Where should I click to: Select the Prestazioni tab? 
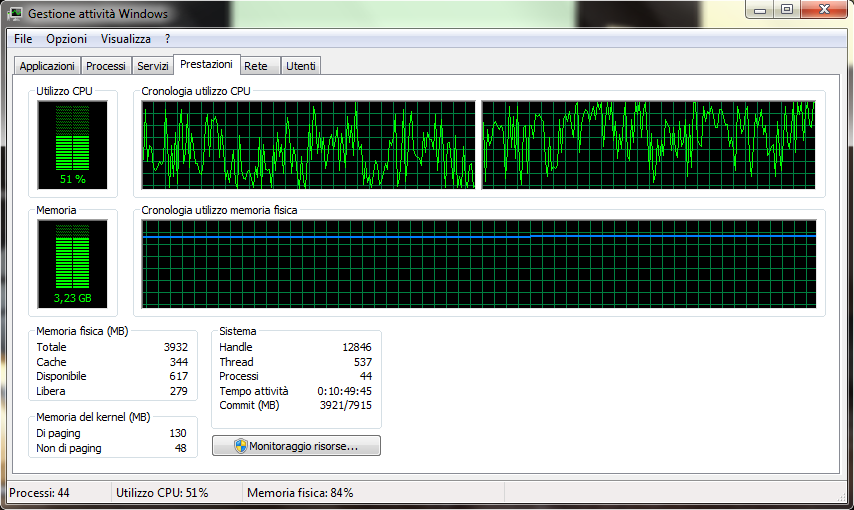point(206,64)
